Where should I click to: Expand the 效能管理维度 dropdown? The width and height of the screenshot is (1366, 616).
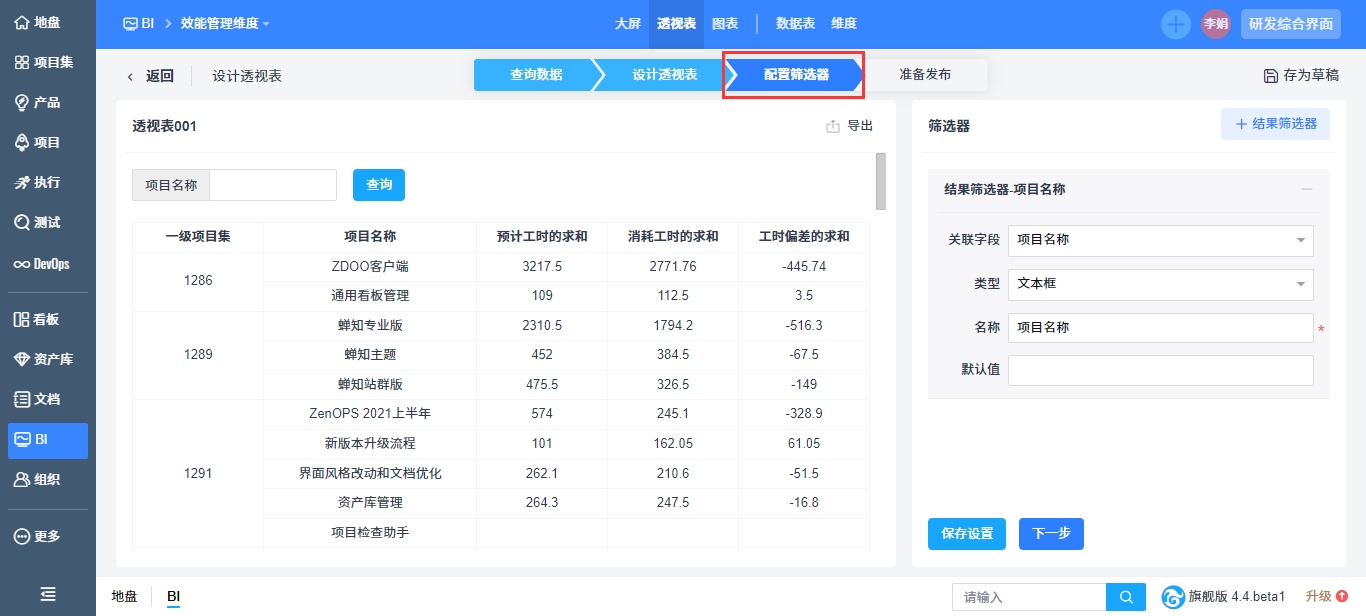[225, 23]
